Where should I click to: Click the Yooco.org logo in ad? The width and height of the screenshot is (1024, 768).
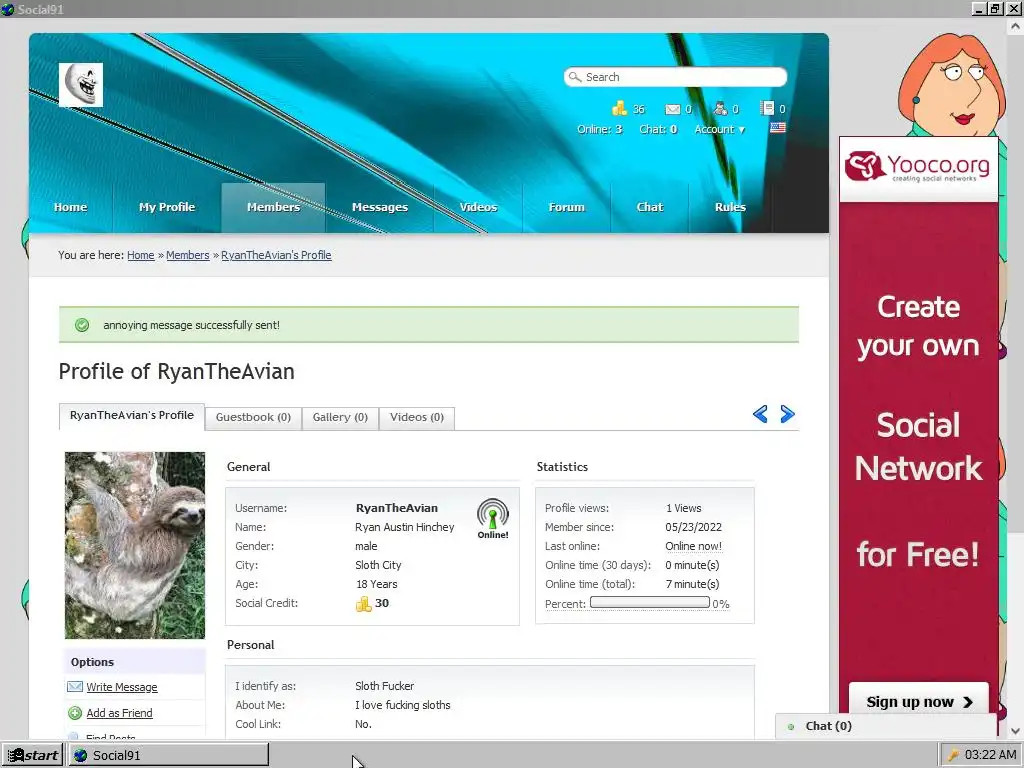pyautogui.click(x=918, y=168)
